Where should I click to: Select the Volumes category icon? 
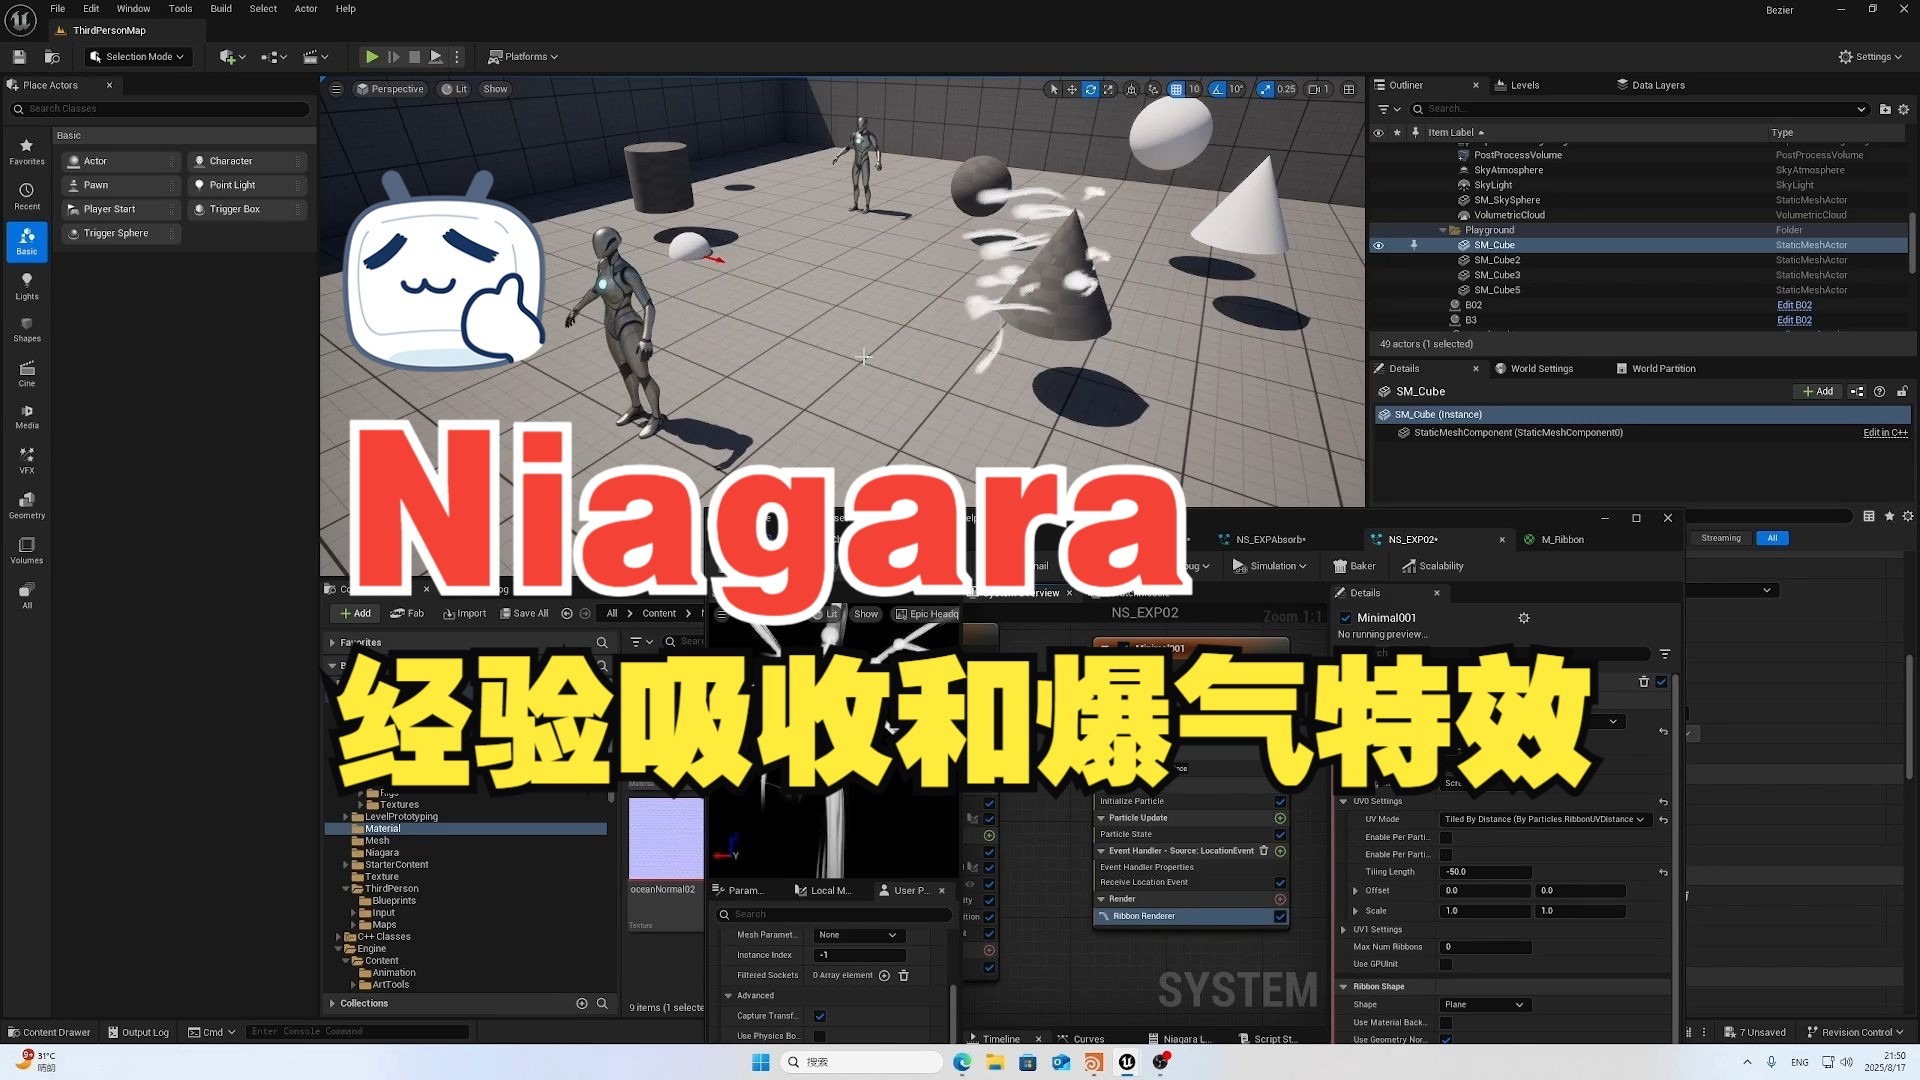27,551
